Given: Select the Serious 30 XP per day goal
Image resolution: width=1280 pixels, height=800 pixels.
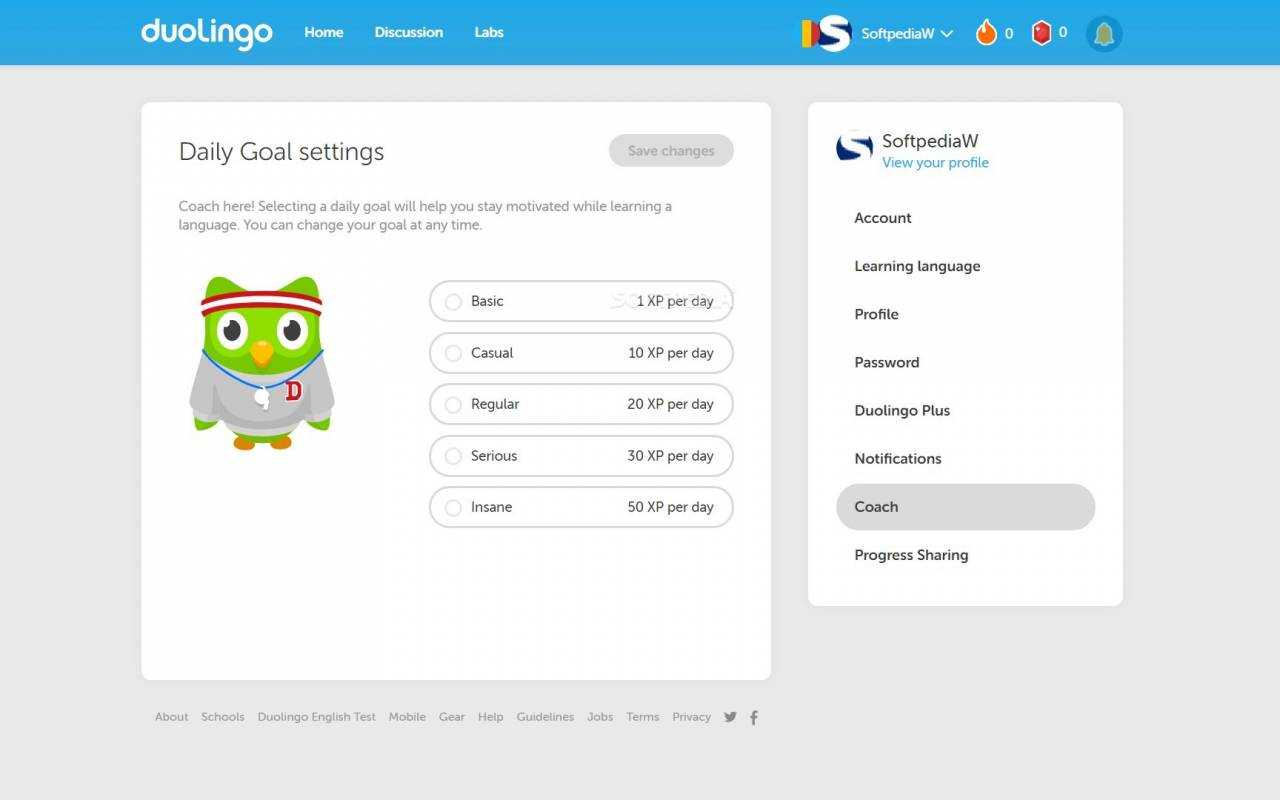Looking at the screenshot, I should point(581,456).
